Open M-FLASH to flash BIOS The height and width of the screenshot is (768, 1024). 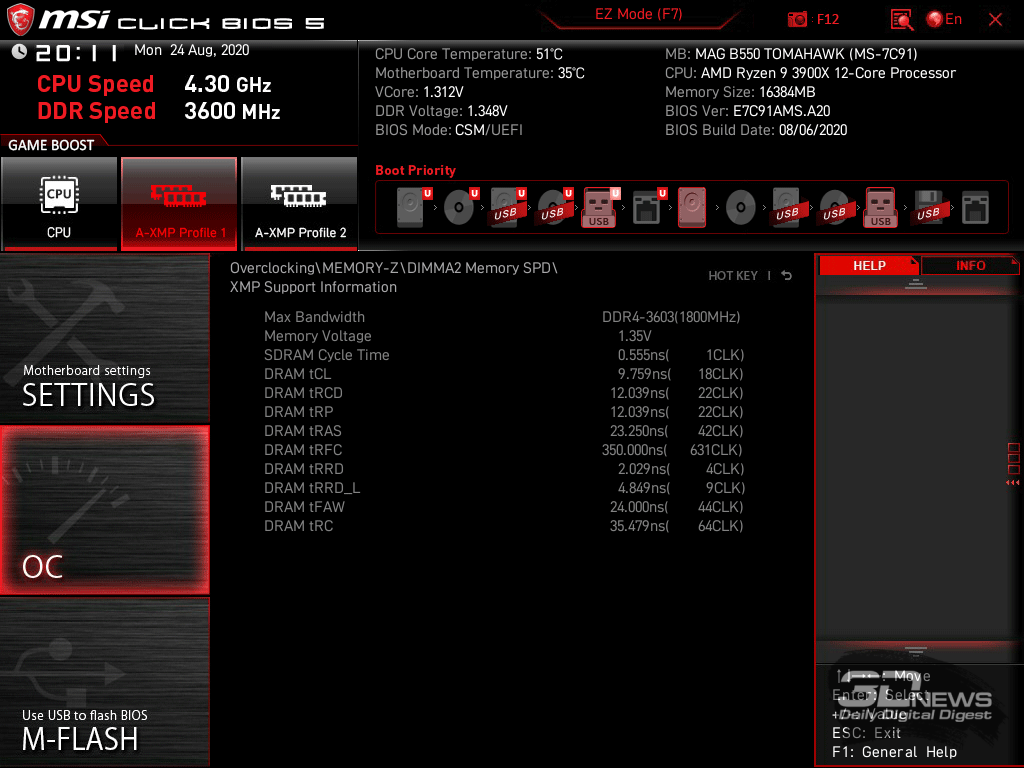pyautogui.click(x=104, y=682)
